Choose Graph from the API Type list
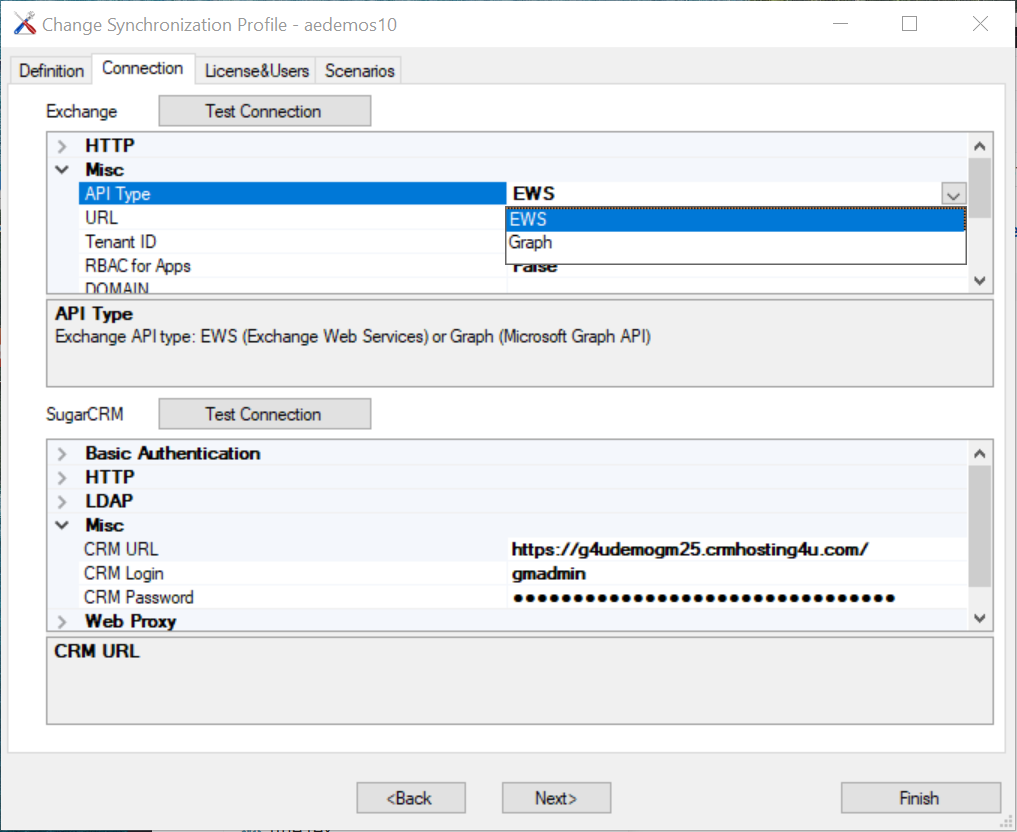 [x=736, y=243]
